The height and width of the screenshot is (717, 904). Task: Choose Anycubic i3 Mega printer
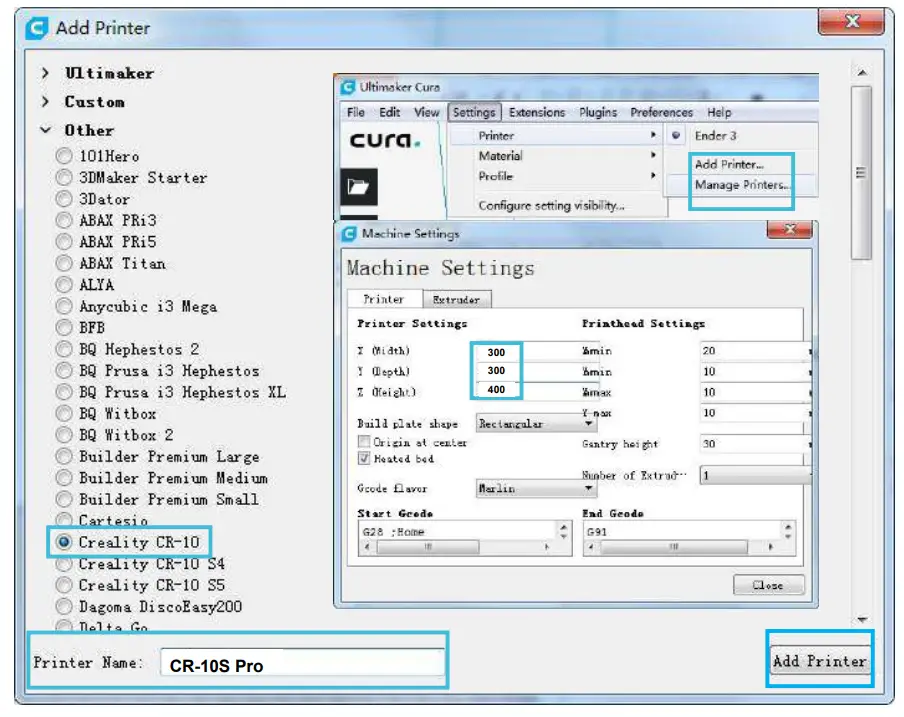click(x=64, y=306)
